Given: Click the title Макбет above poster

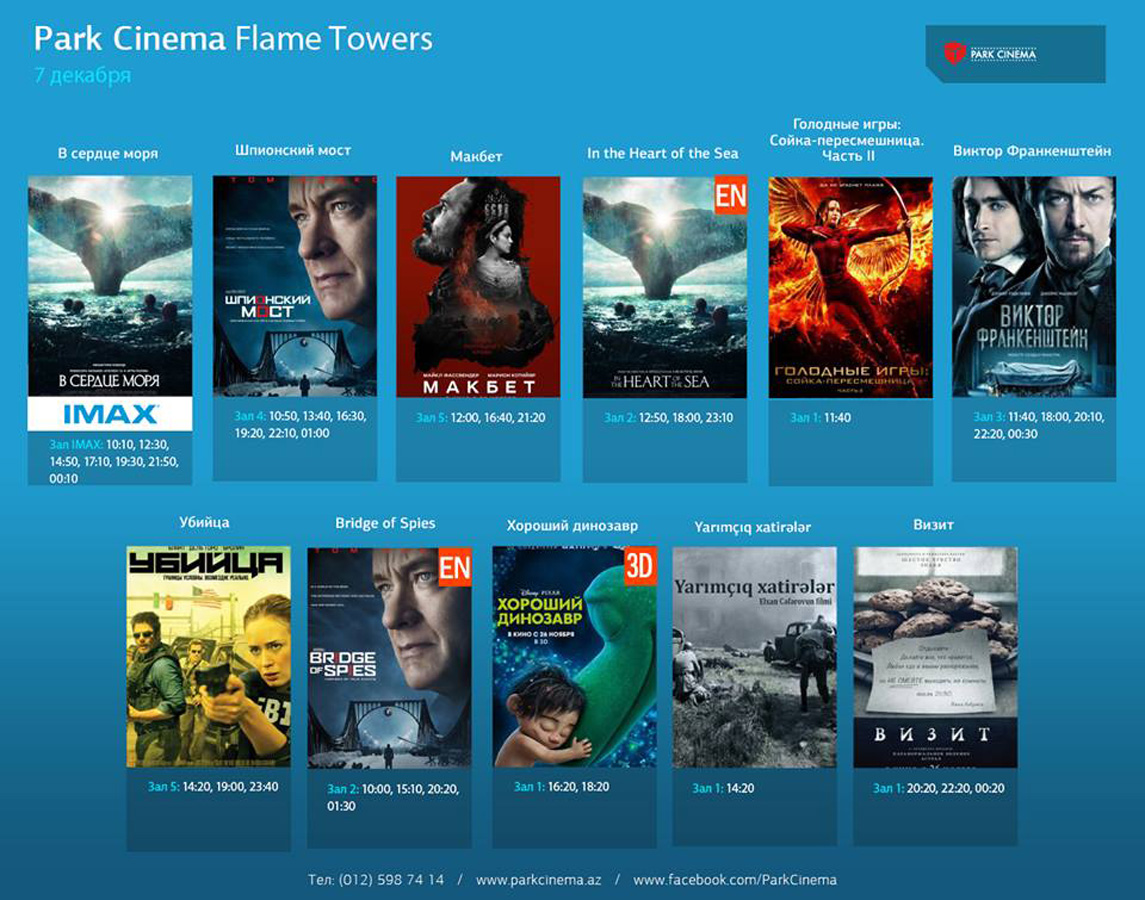Looking at the screenshot, I should [476, 156].
